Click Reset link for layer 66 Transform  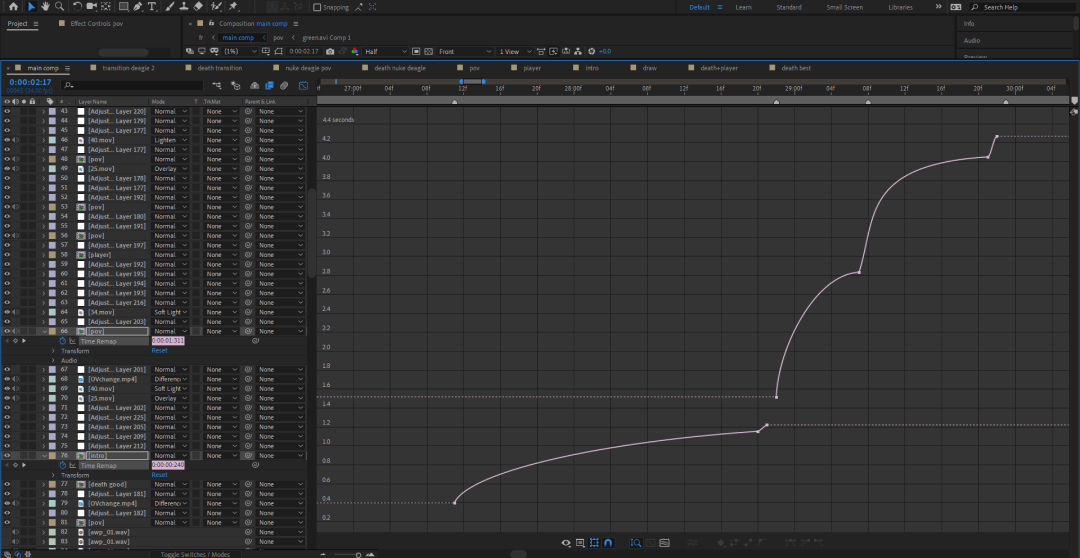pos(159,351)
